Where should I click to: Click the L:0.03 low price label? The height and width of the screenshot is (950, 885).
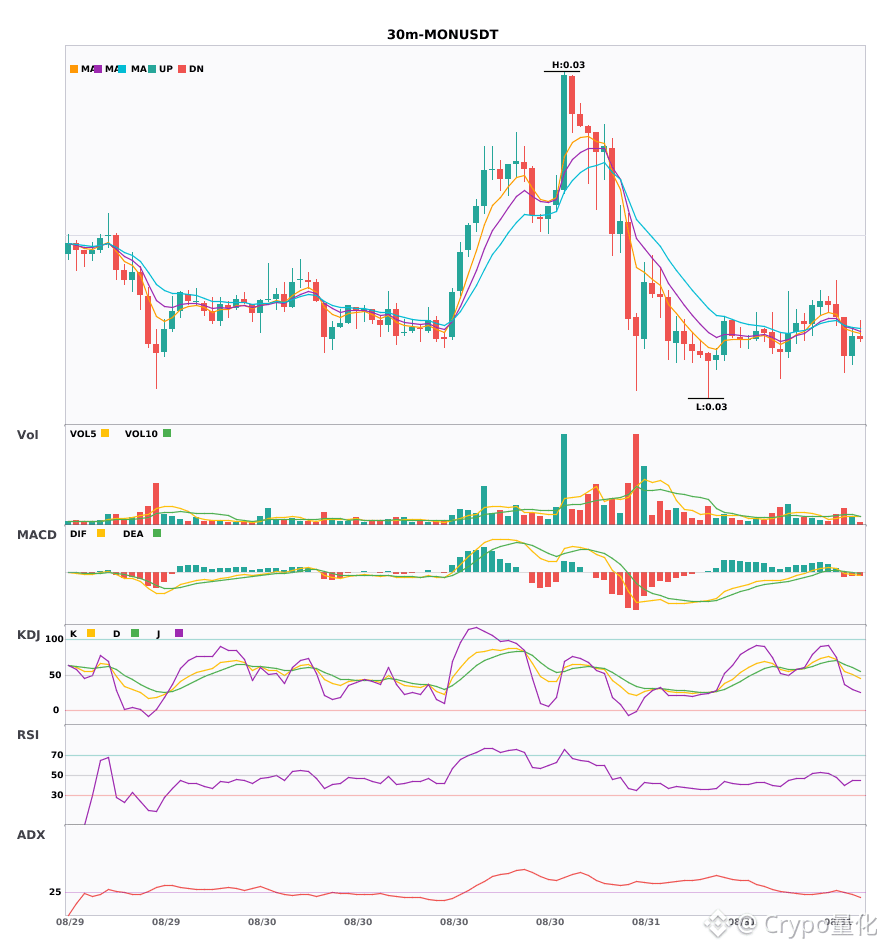711,407
